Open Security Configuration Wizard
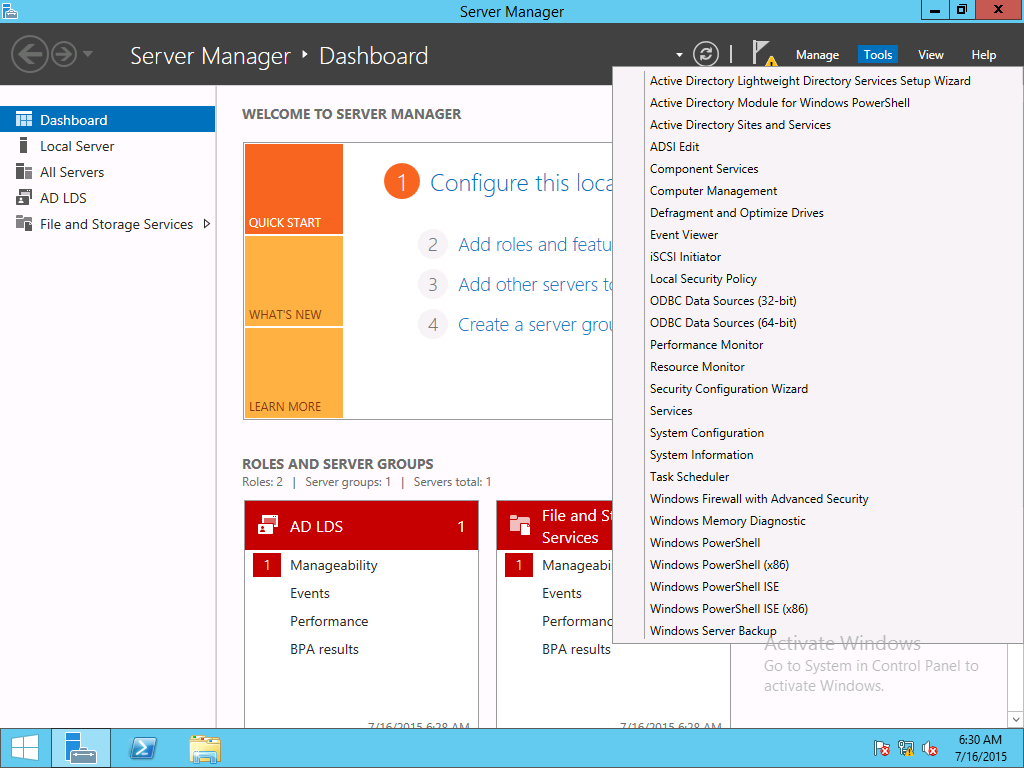1024x768 pixels. (729, 389)
